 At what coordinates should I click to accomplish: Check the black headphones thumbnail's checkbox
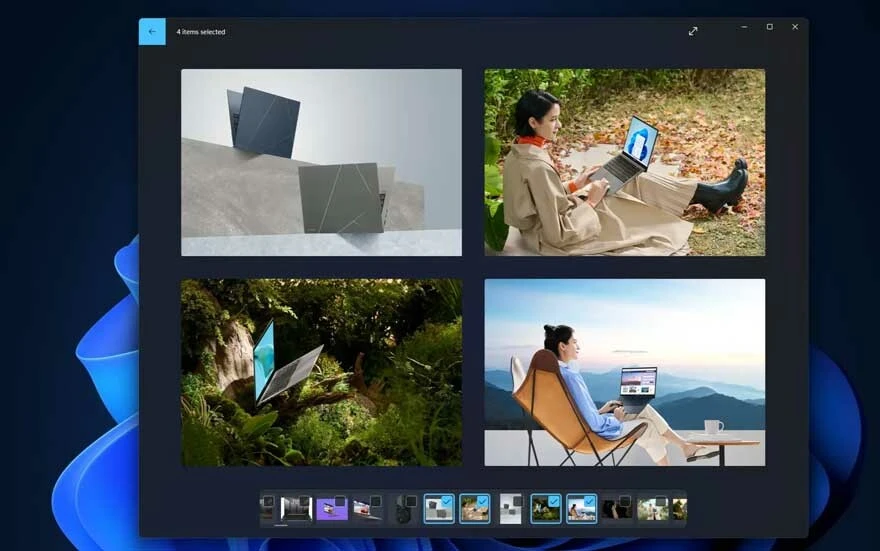[x=411, y=501]
